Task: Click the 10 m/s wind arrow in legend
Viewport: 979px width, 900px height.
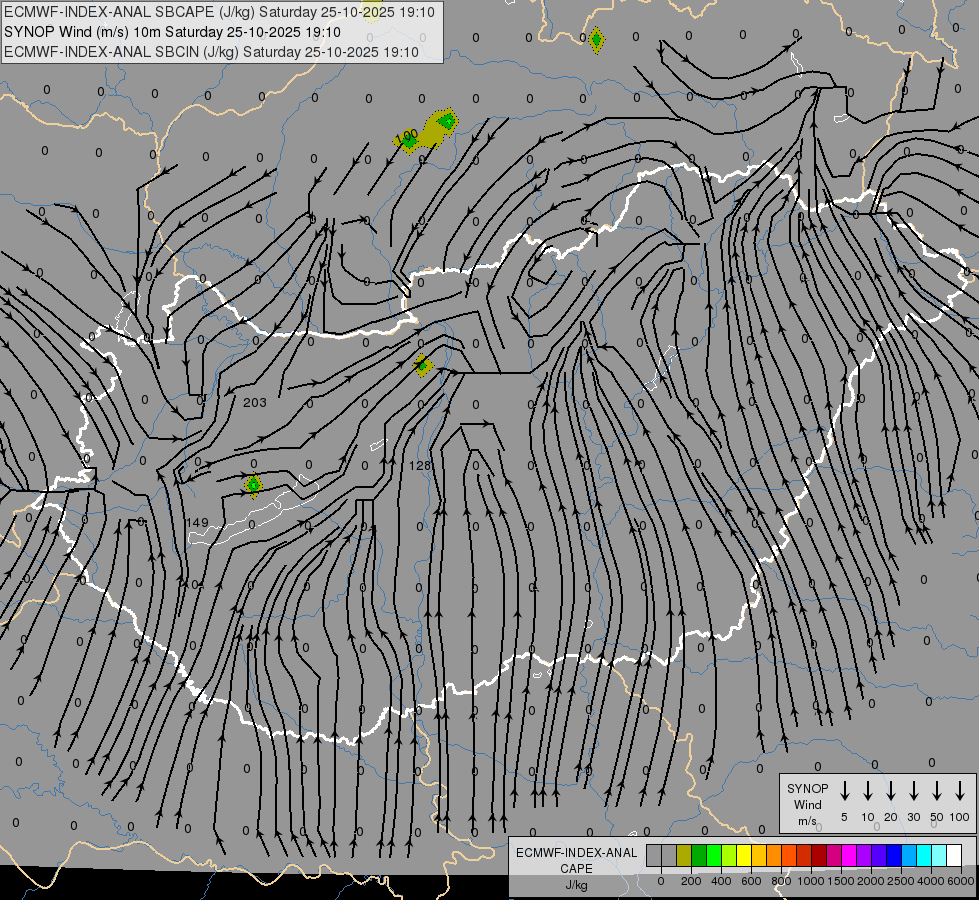Action: click(x=867, y=791)
